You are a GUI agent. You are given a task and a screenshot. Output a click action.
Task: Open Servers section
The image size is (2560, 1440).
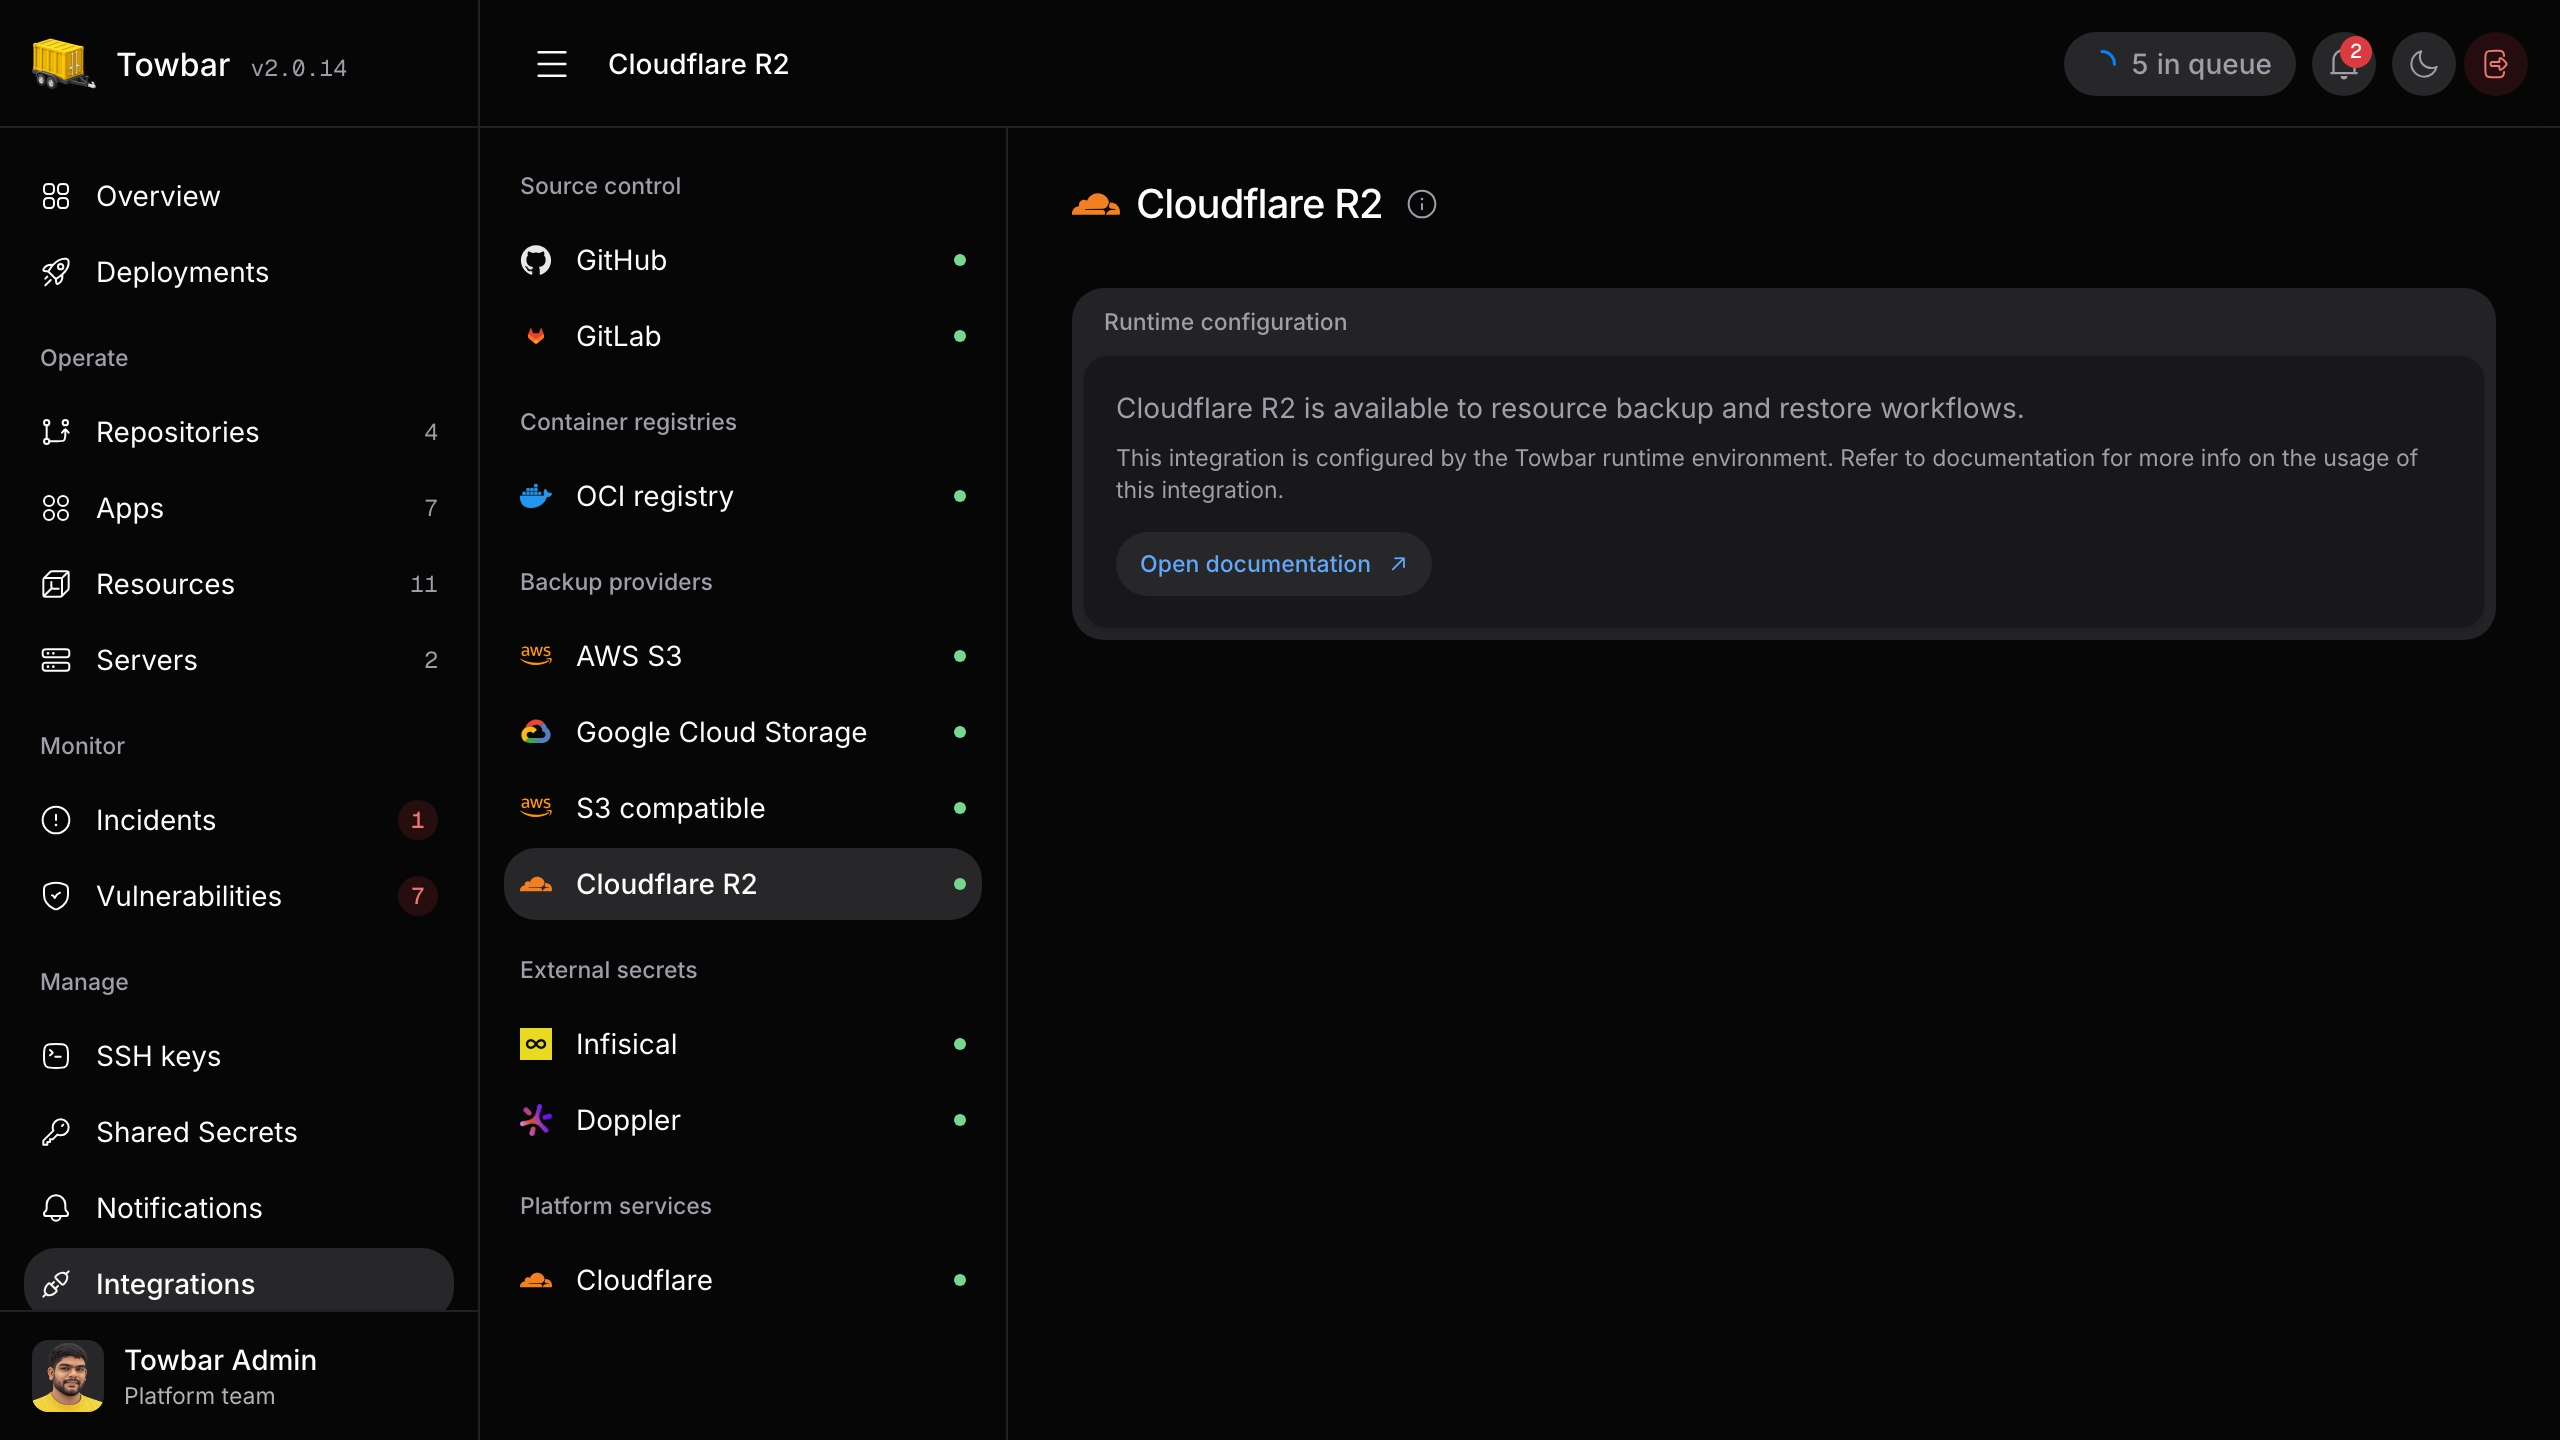coord(239,660)
